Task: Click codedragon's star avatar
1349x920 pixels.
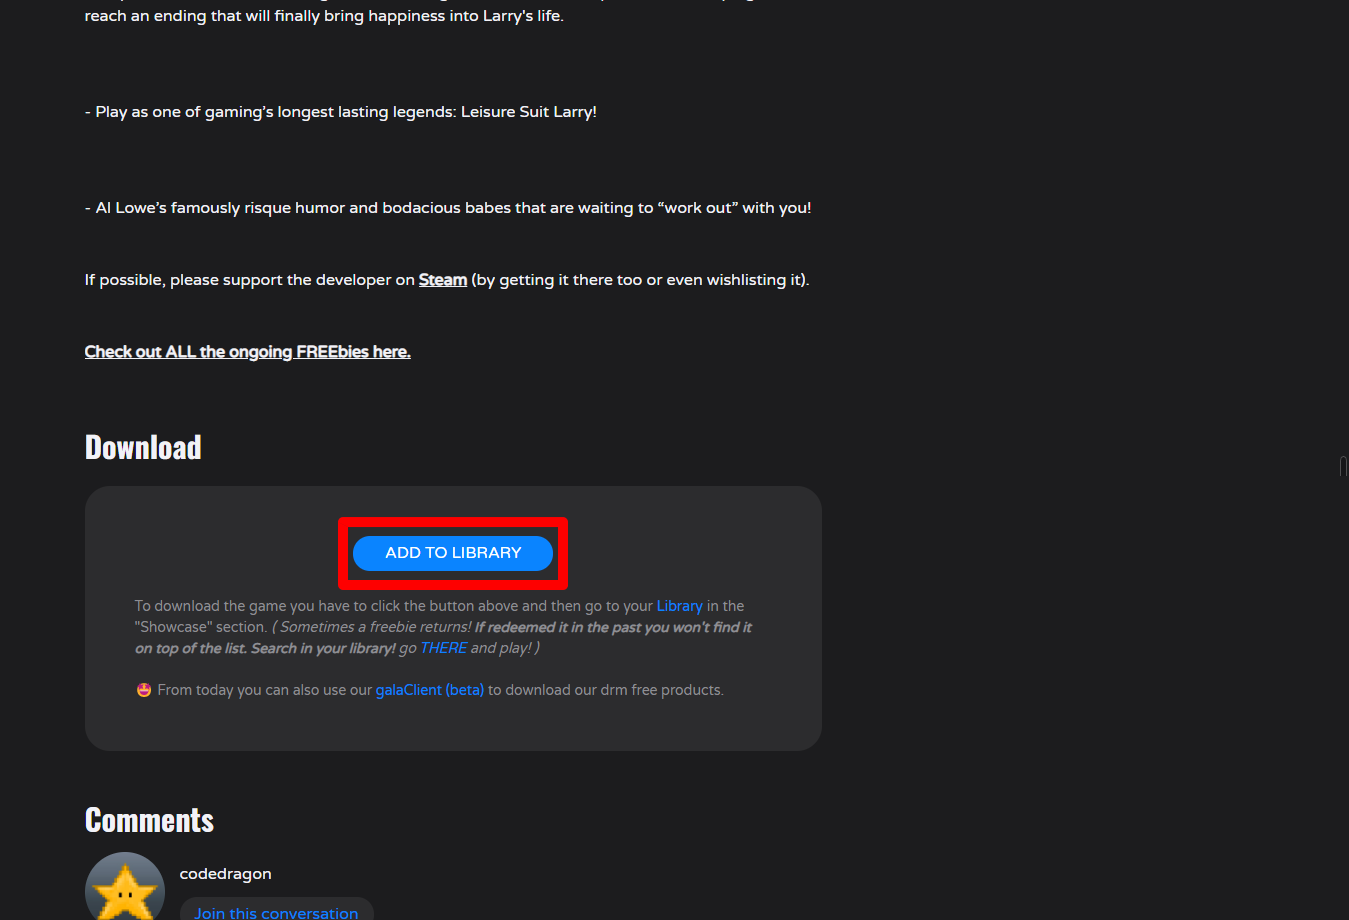Action: tap(125, 886)
